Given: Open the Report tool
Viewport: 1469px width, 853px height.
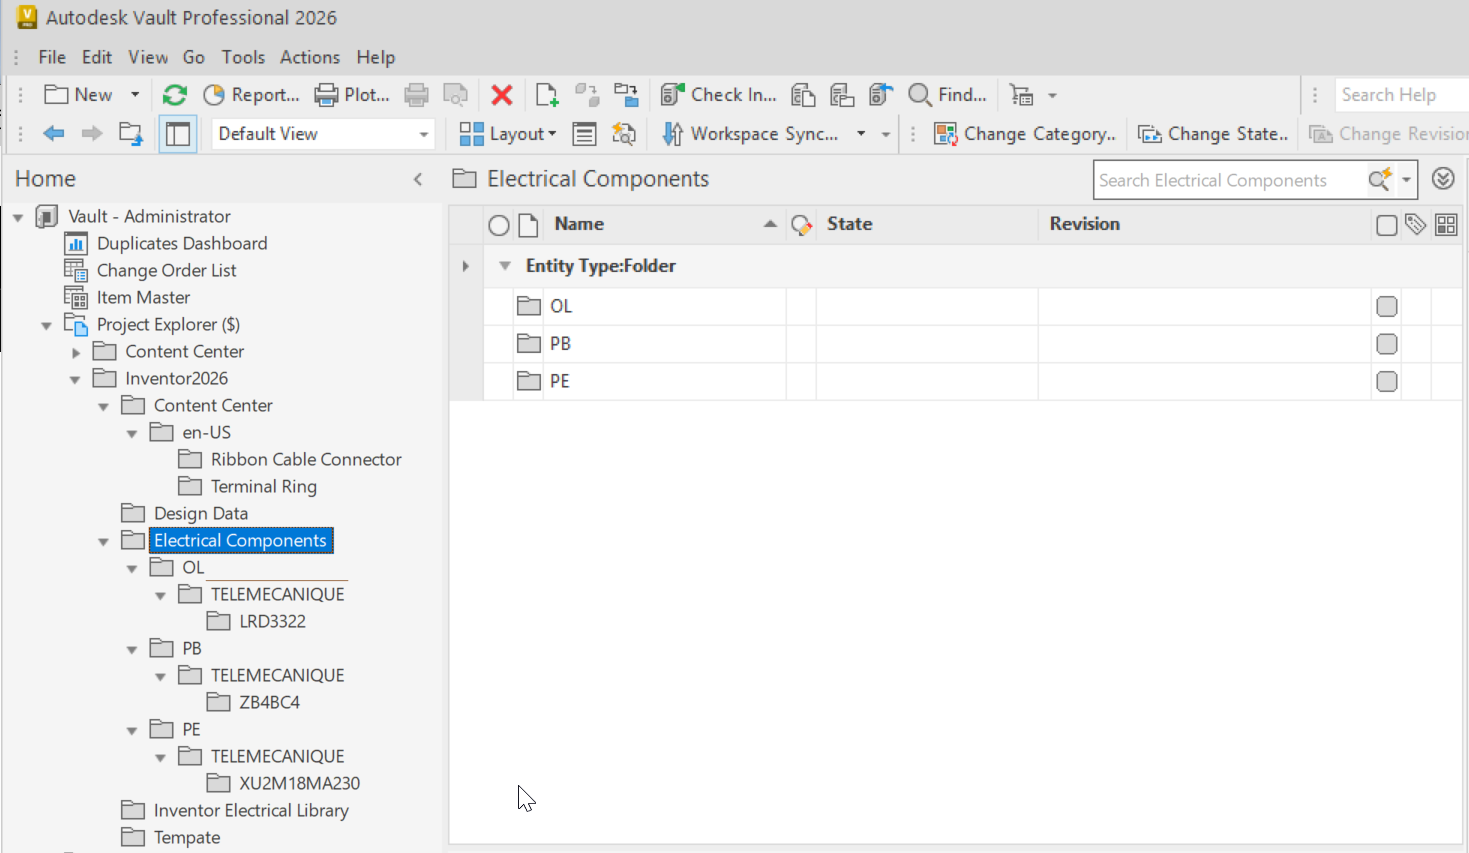Looking at the screenshot, I should [x=251, y=95].
